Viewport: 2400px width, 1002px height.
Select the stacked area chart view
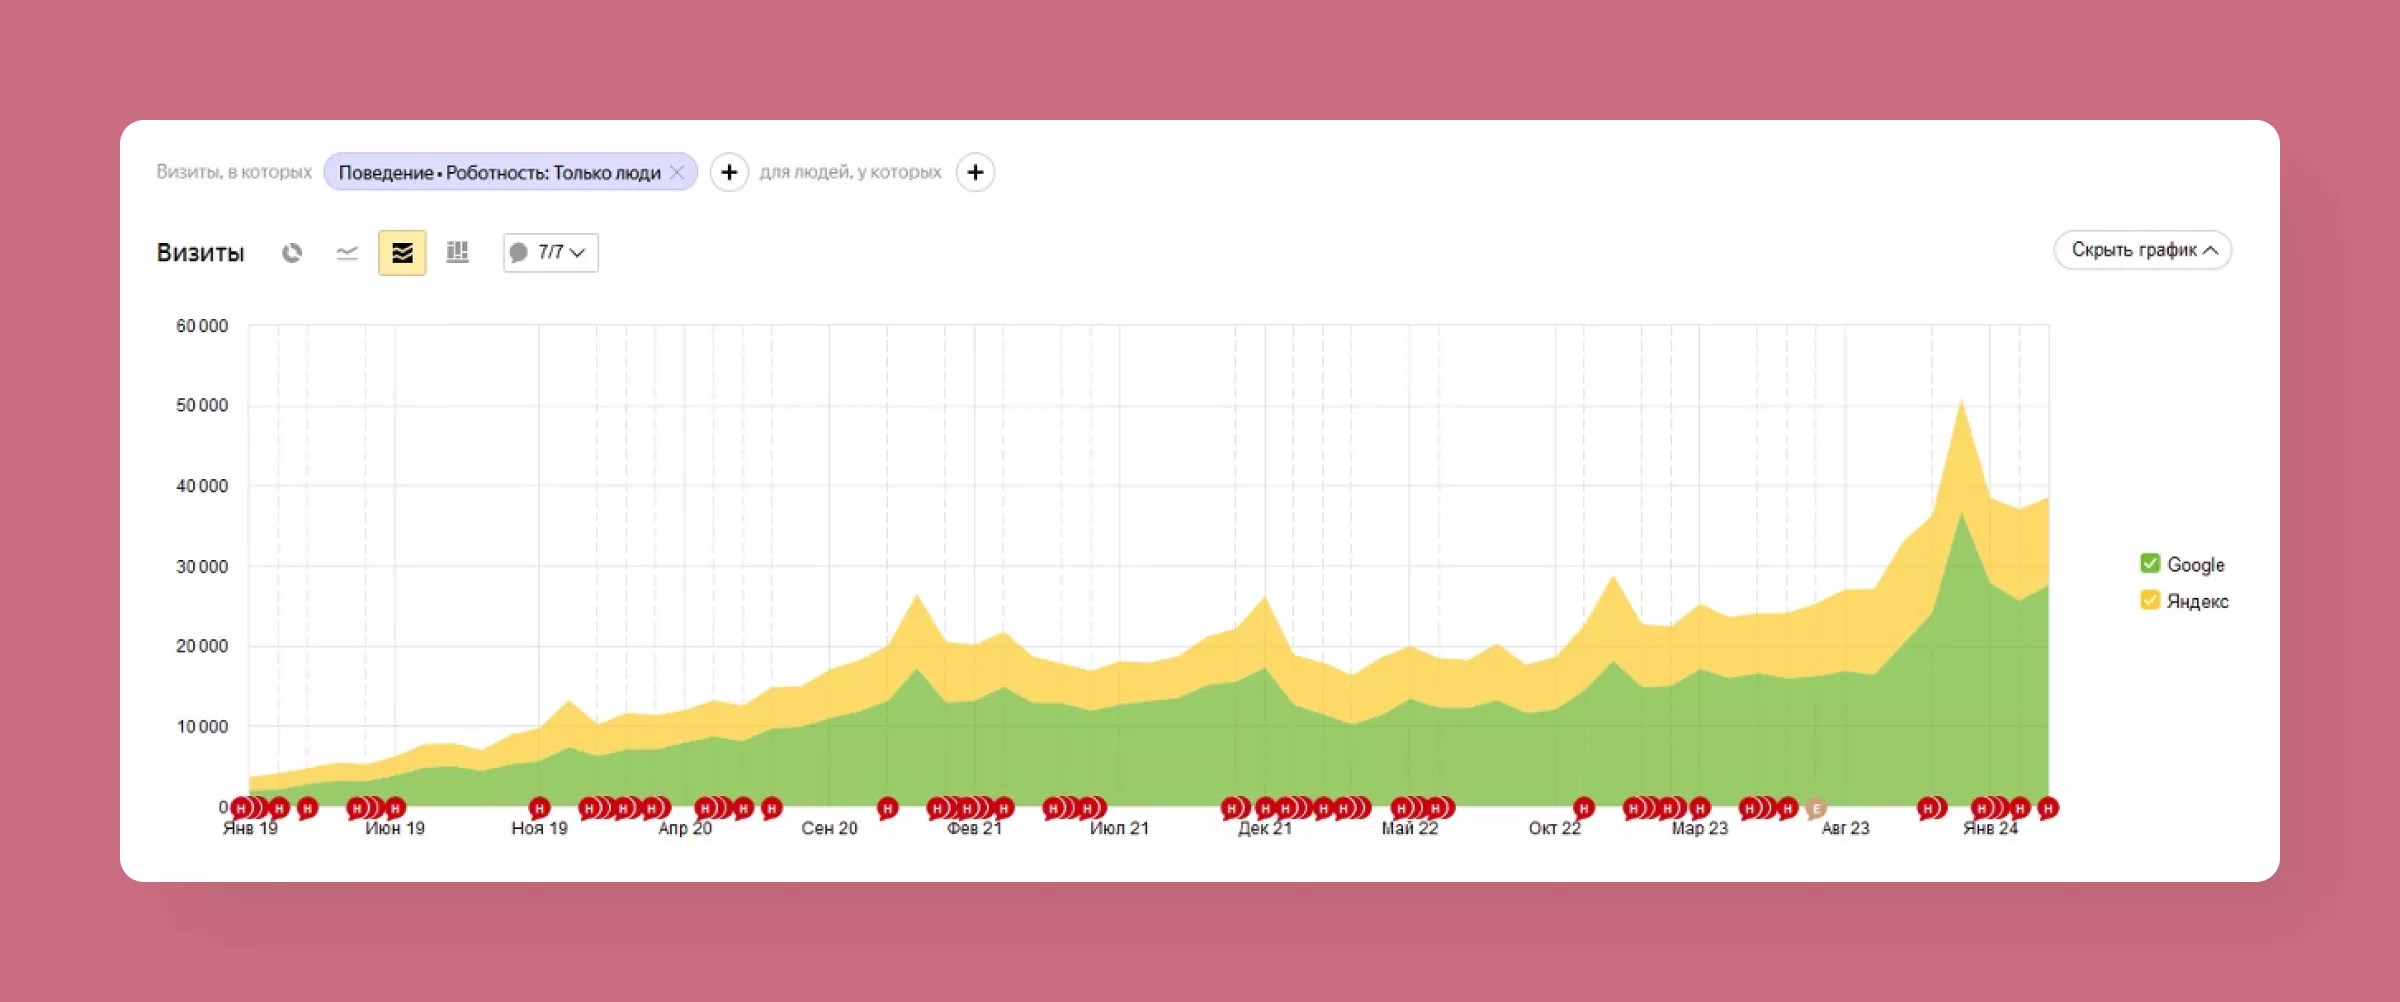pyautogui.click(x=402, y=253)
